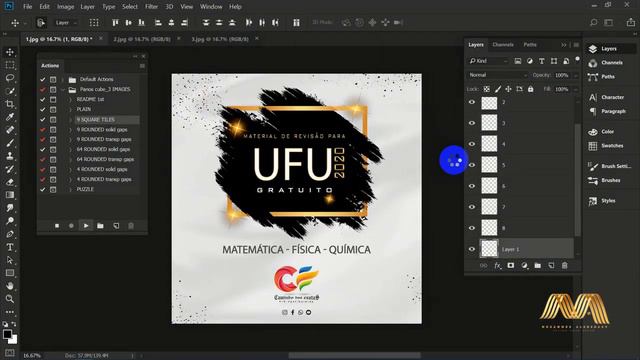Select the Clone Stamp tool
Viewport: 640px width, 360px height.
click(10, 156)
